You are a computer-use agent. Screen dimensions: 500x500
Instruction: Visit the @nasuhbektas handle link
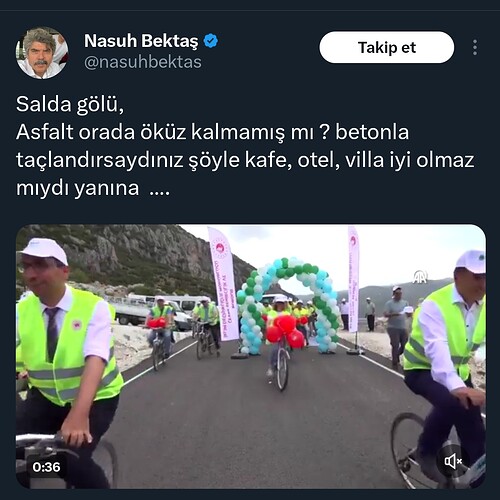pyautogui.click(x=143, y=62)
